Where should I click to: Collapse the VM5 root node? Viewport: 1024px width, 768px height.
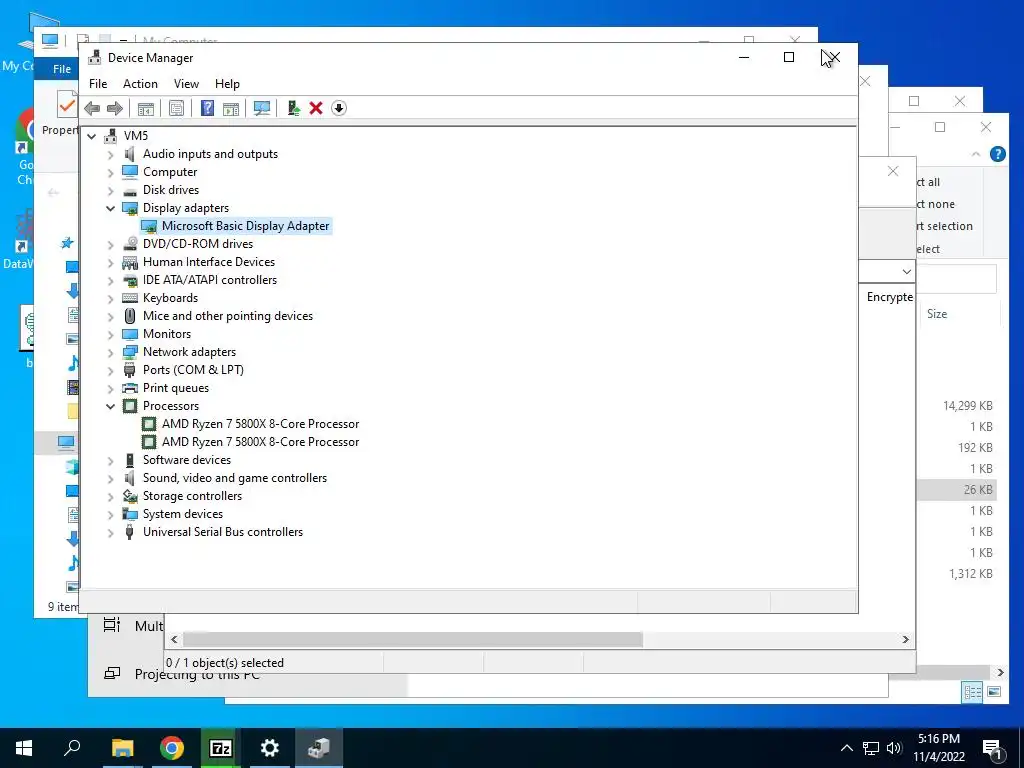pyautogui.click(x=91, y=136)
